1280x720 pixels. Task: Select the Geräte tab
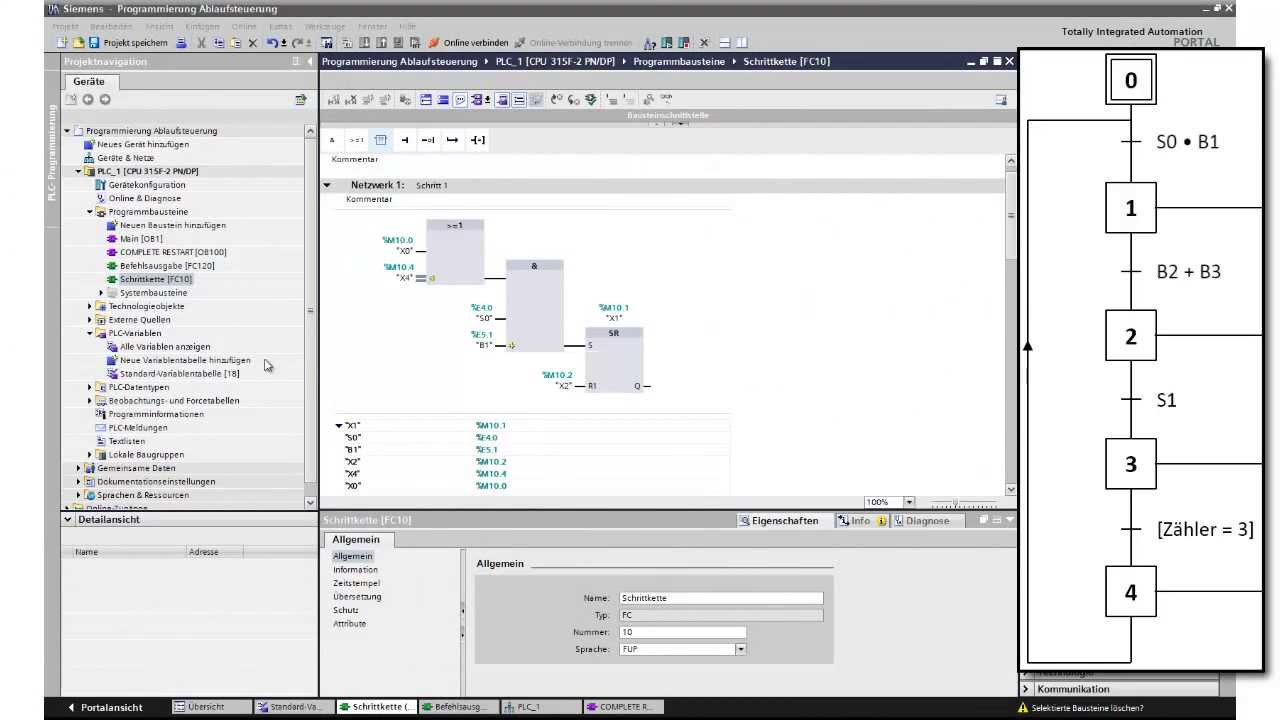pos(89,81)
